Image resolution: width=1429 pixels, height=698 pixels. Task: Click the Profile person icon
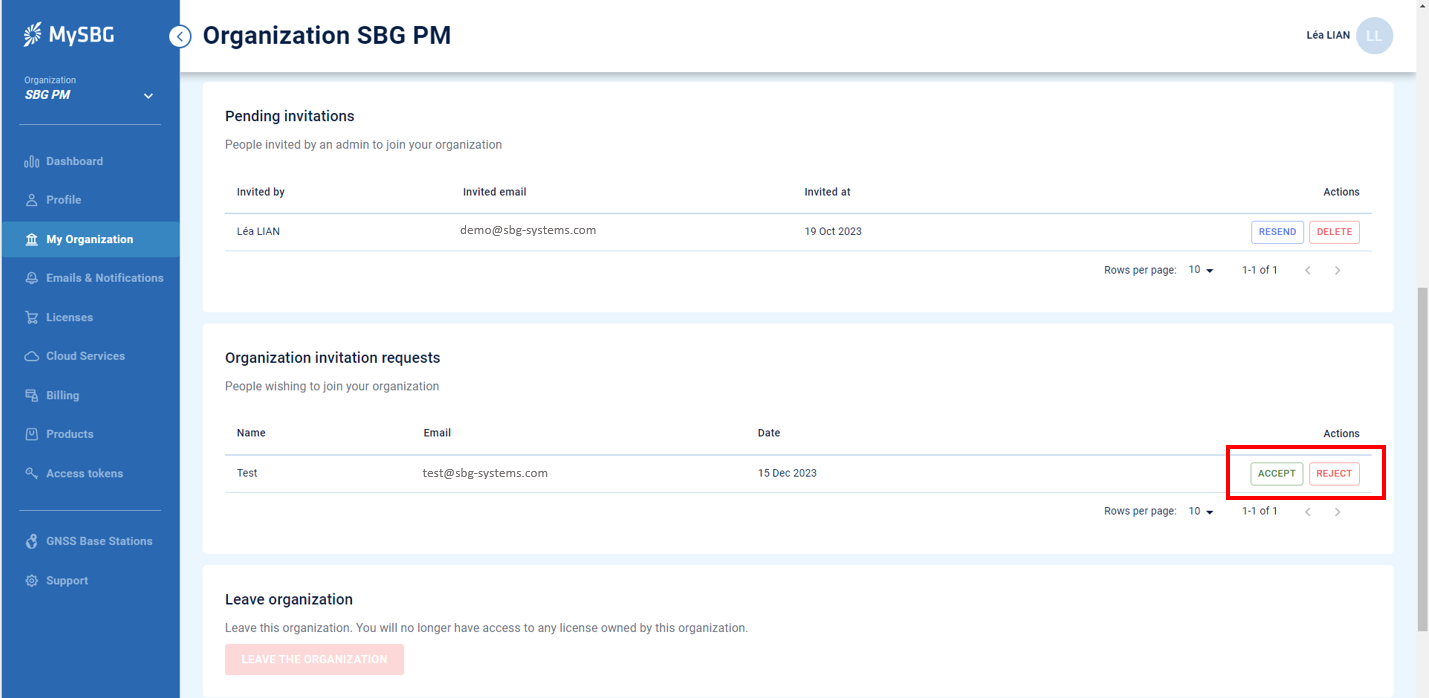(x=31, y=200)
